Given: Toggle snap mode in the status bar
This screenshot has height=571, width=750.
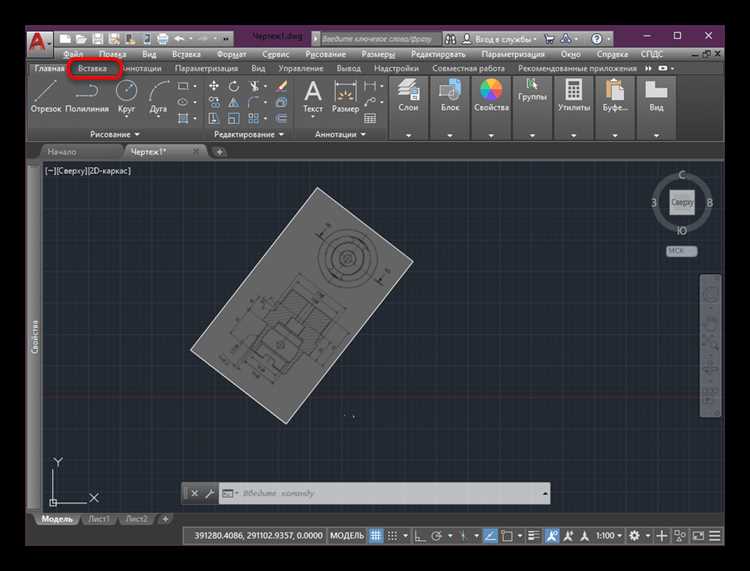Looking at the screenshot, I should coord(392,536).
